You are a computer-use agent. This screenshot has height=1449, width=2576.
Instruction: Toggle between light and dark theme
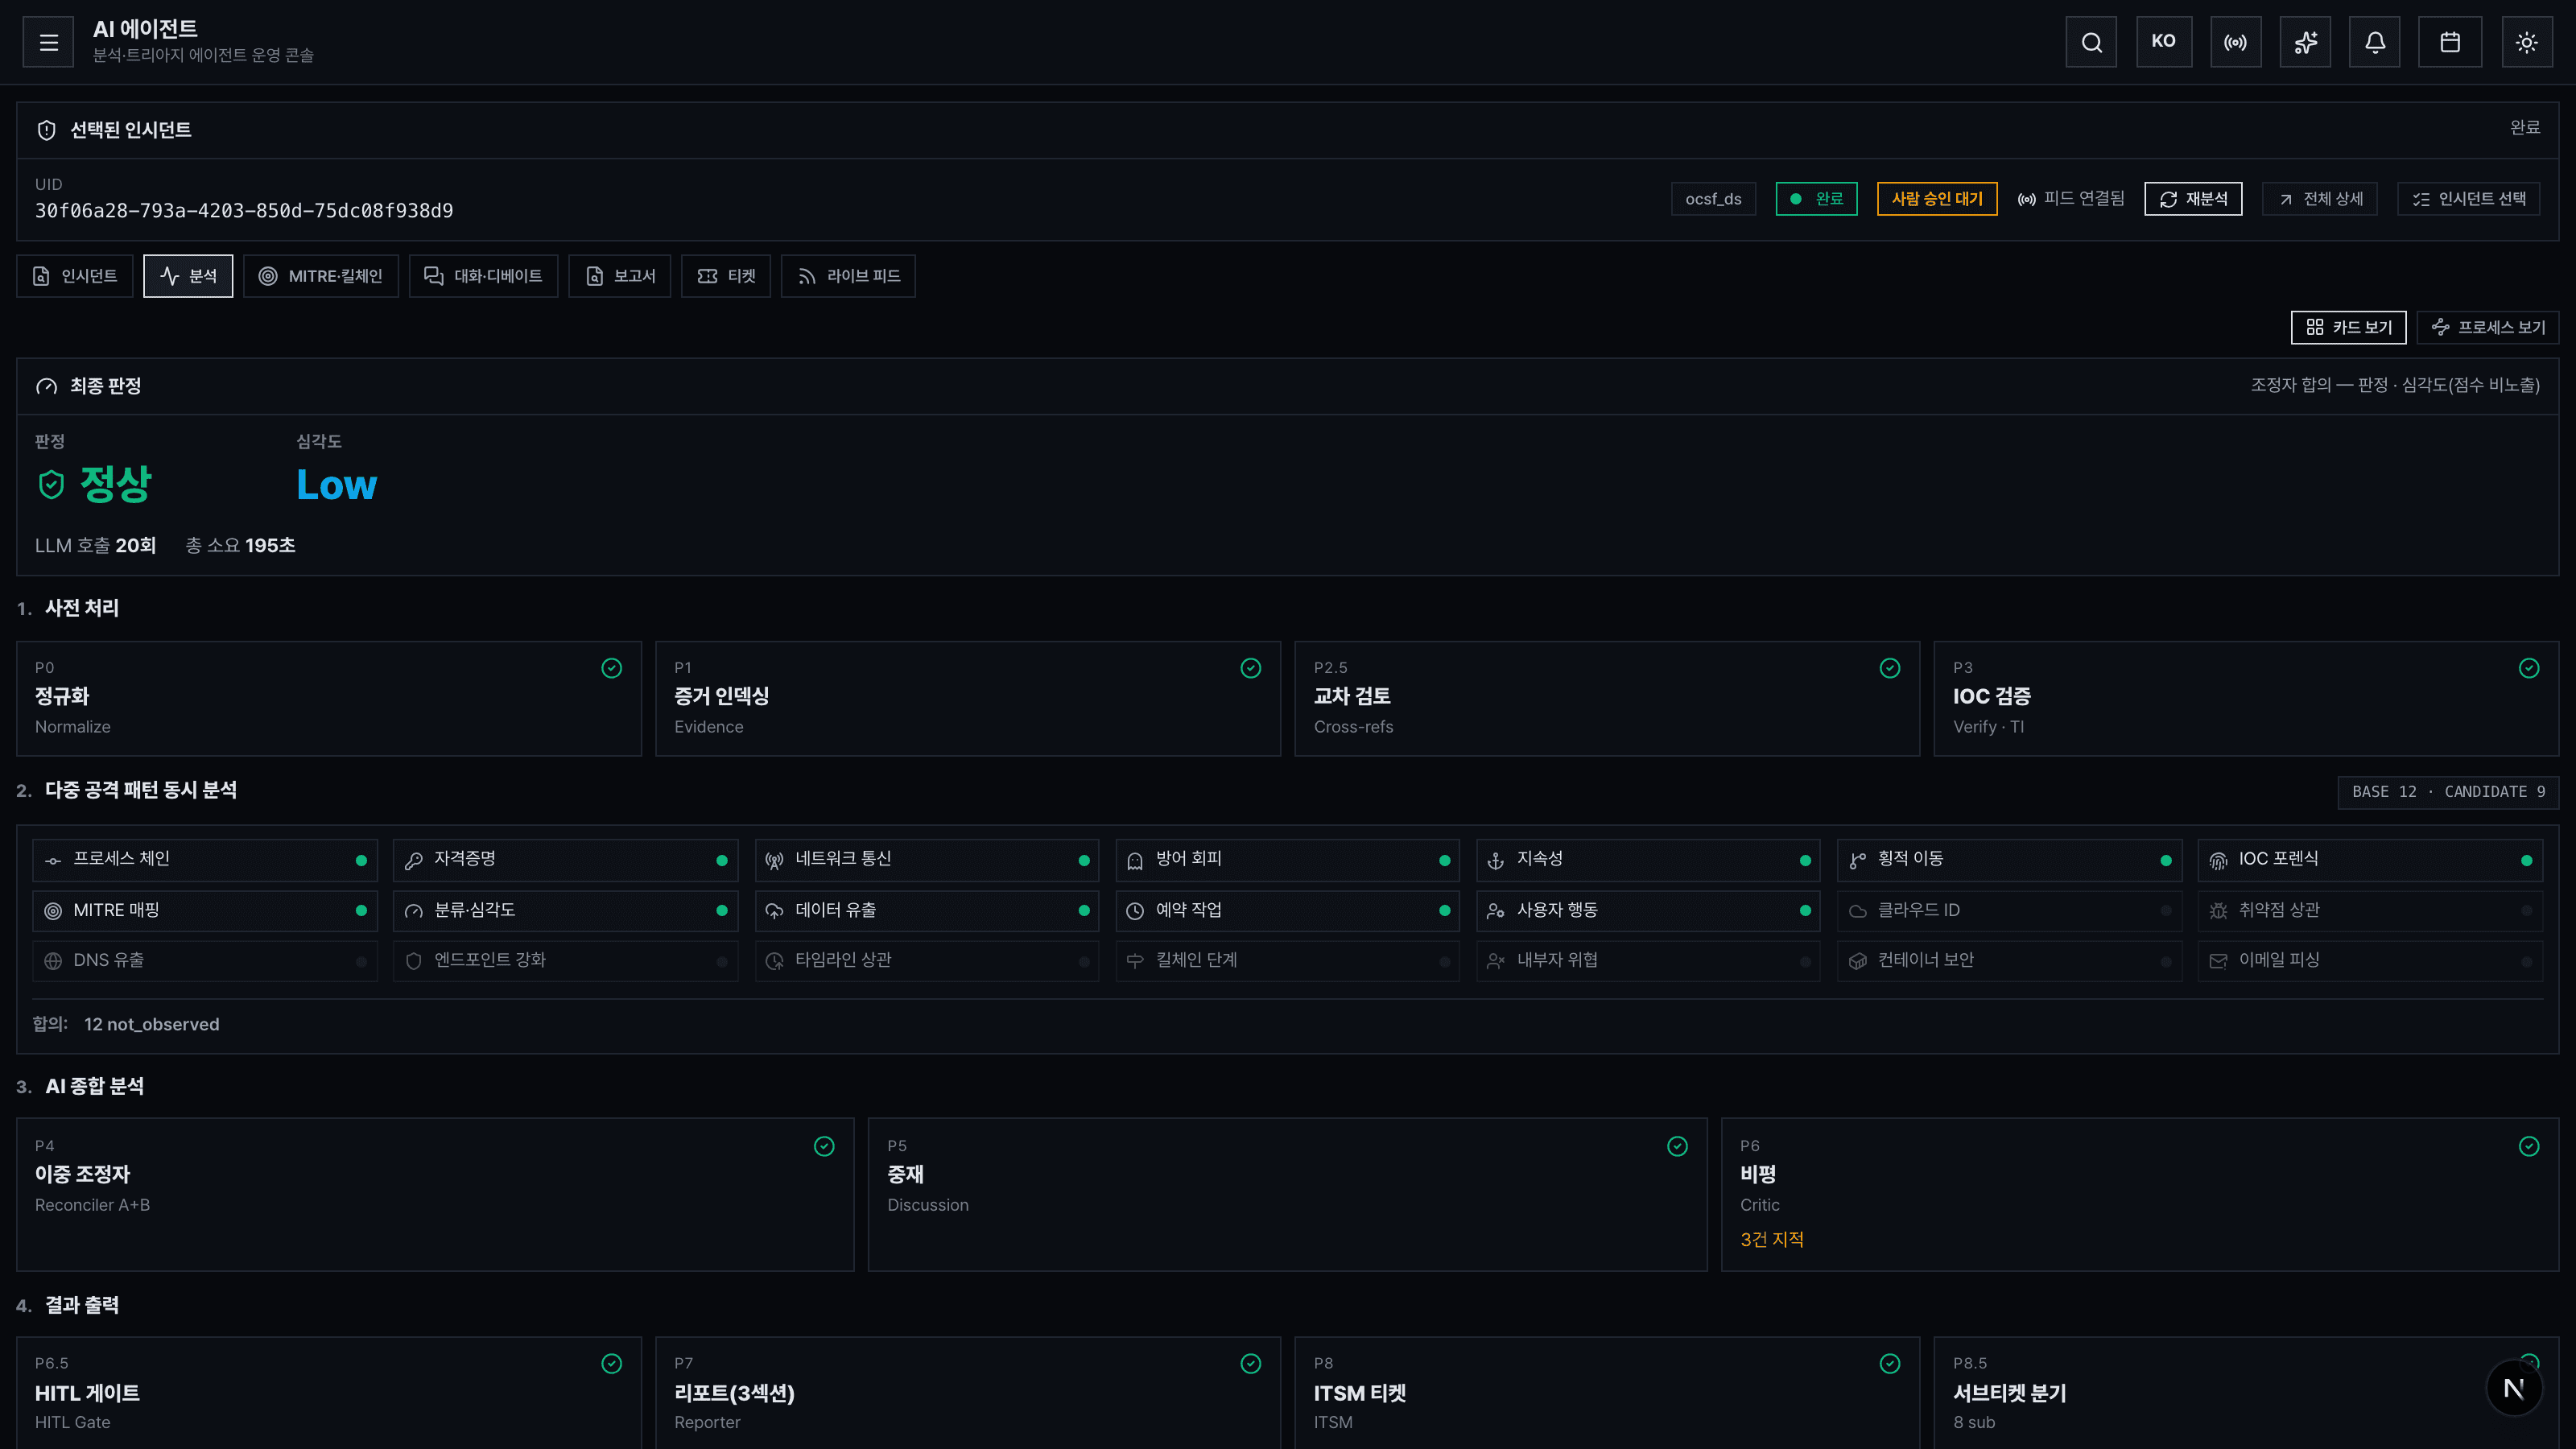2527,42
